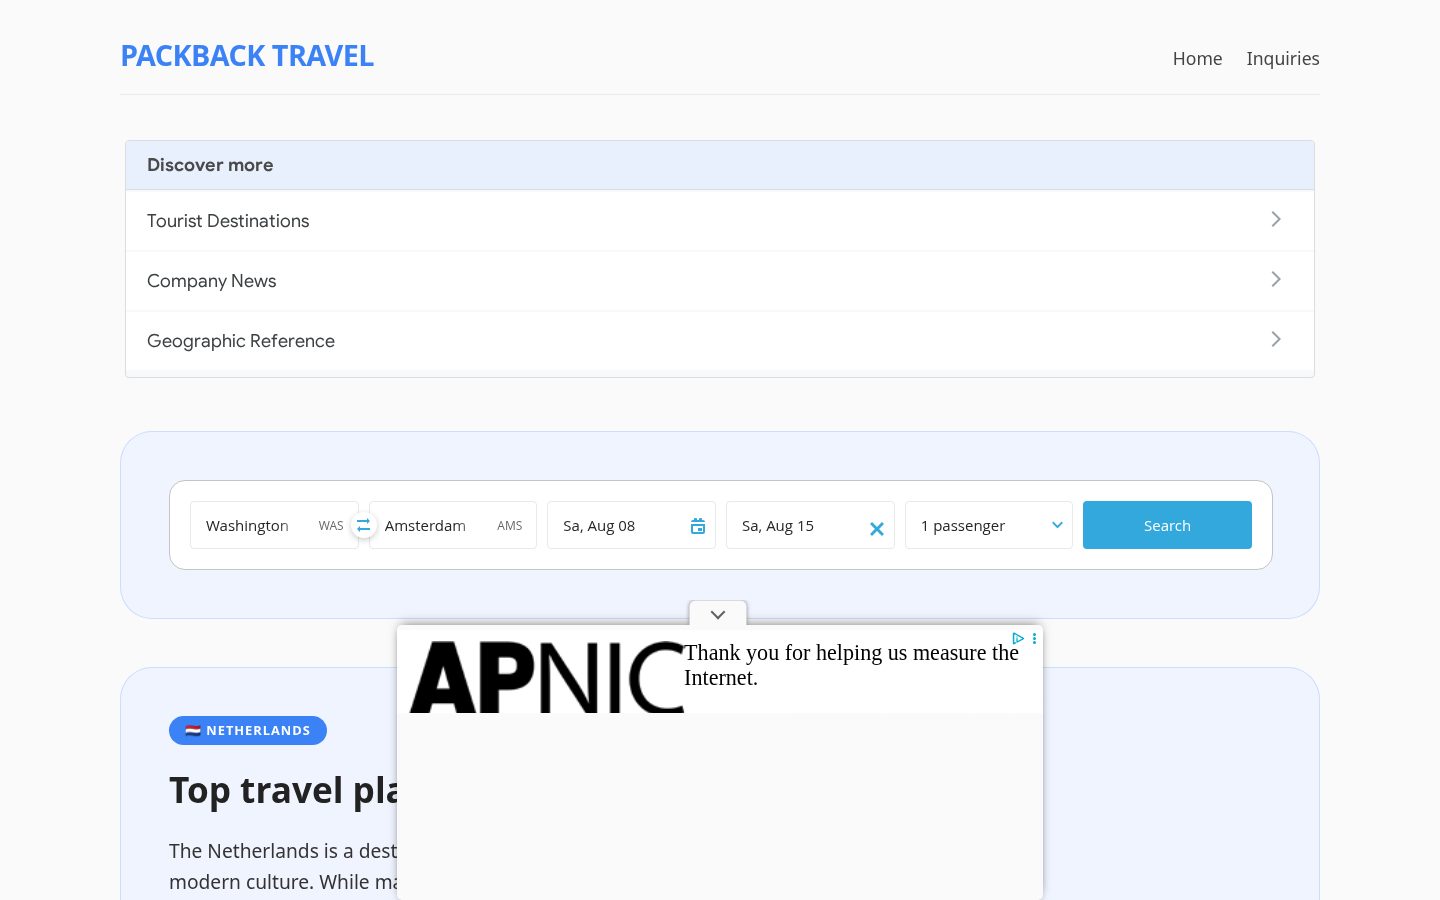Expand the Tourist Destinations chevron arrow

pyautogui.click(x=1276, y=219)
